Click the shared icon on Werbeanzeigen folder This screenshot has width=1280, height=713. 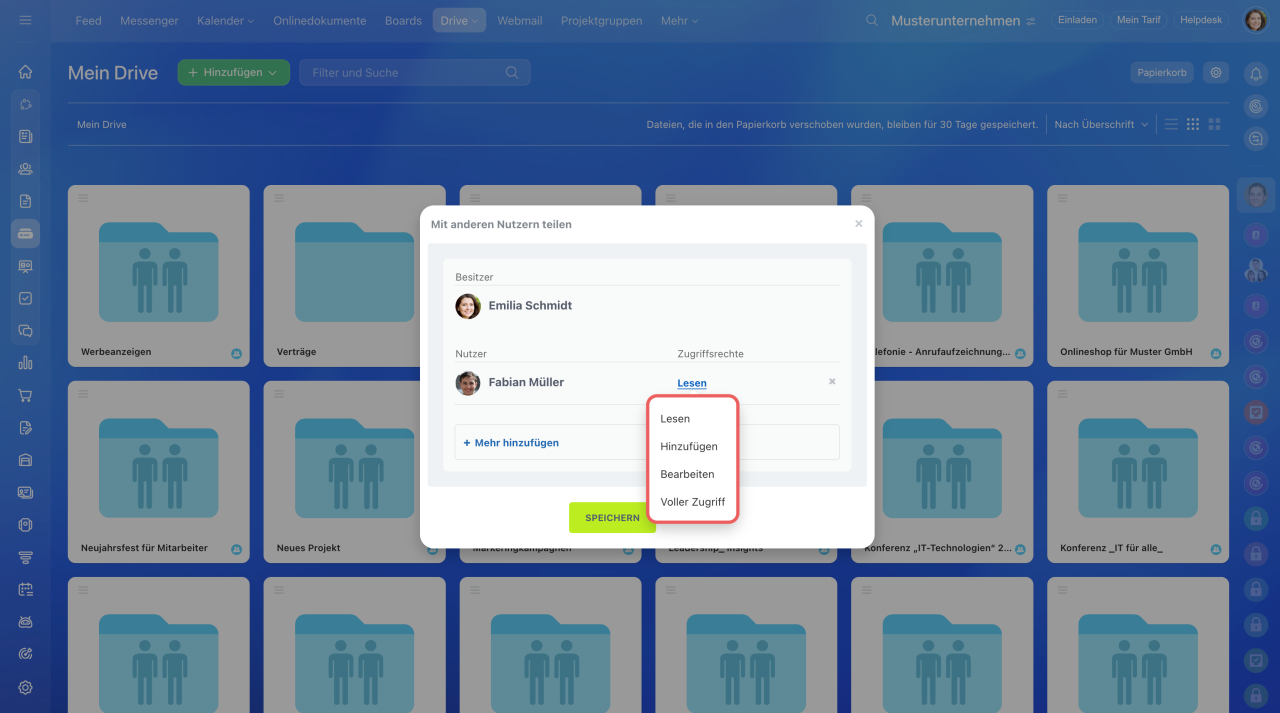(237, 353)
